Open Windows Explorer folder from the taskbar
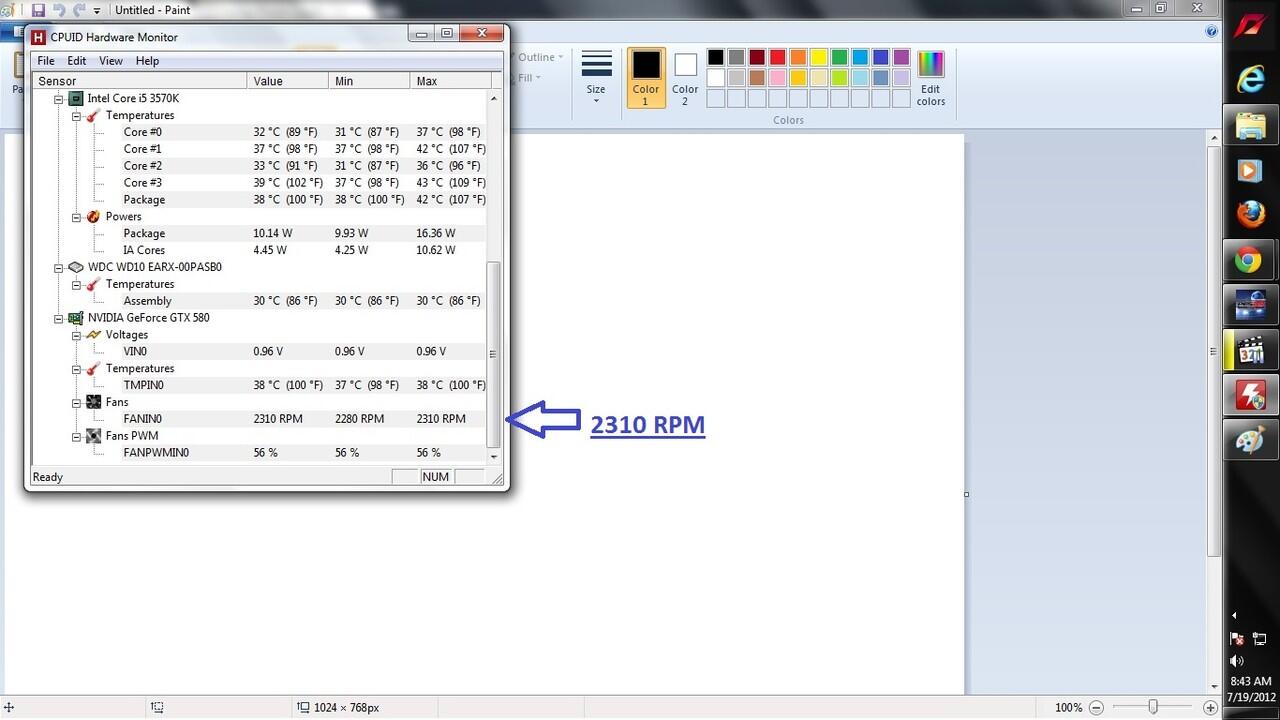 pyautogui.click(x=1250, y=126)
